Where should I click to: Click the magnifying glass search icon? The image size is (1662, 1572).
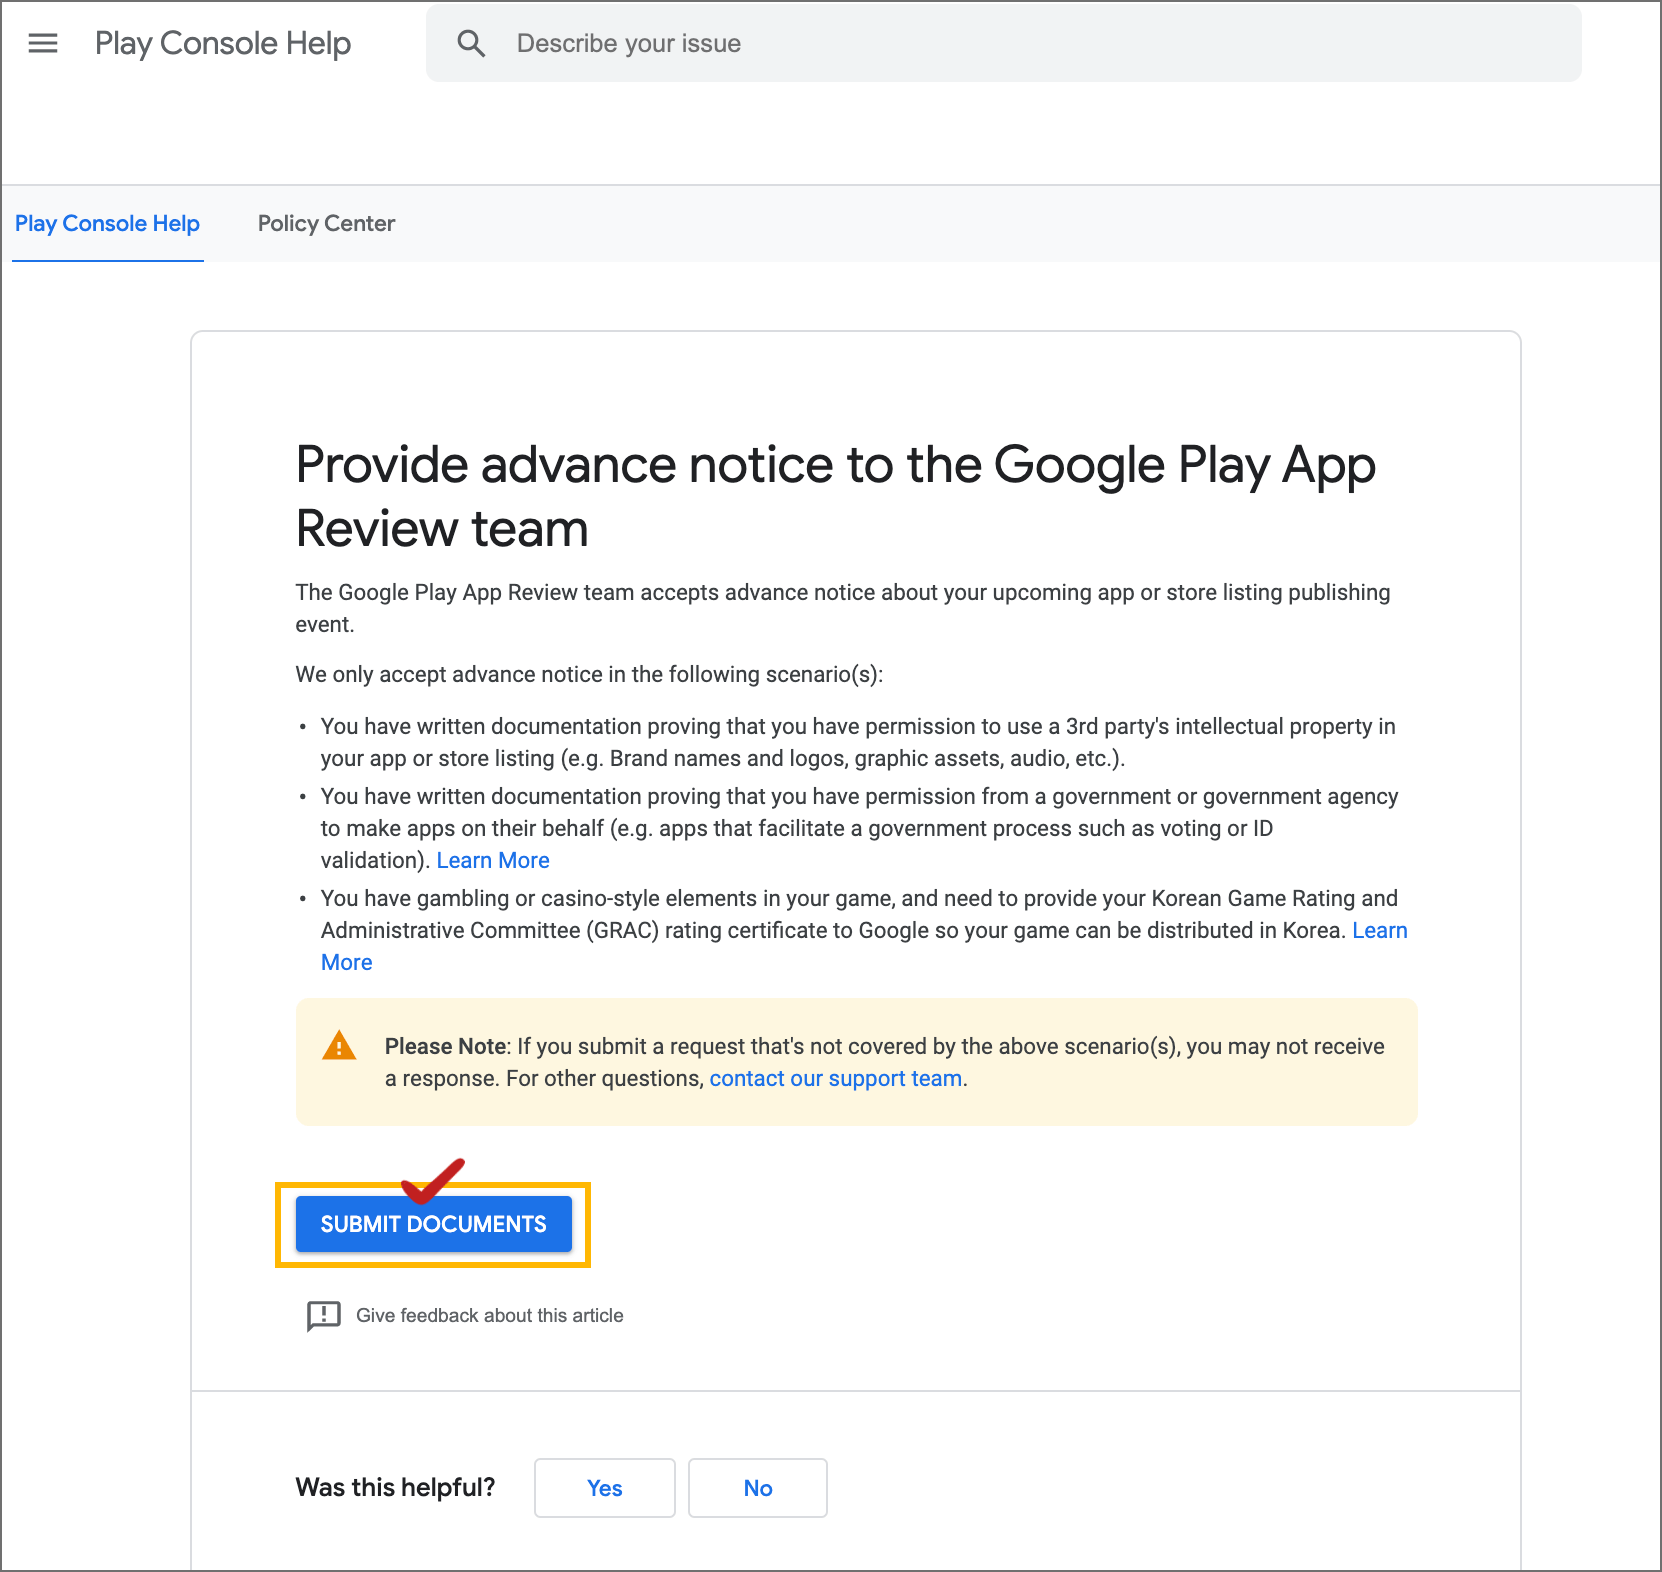pyautogui.click(x=471, y=43)
